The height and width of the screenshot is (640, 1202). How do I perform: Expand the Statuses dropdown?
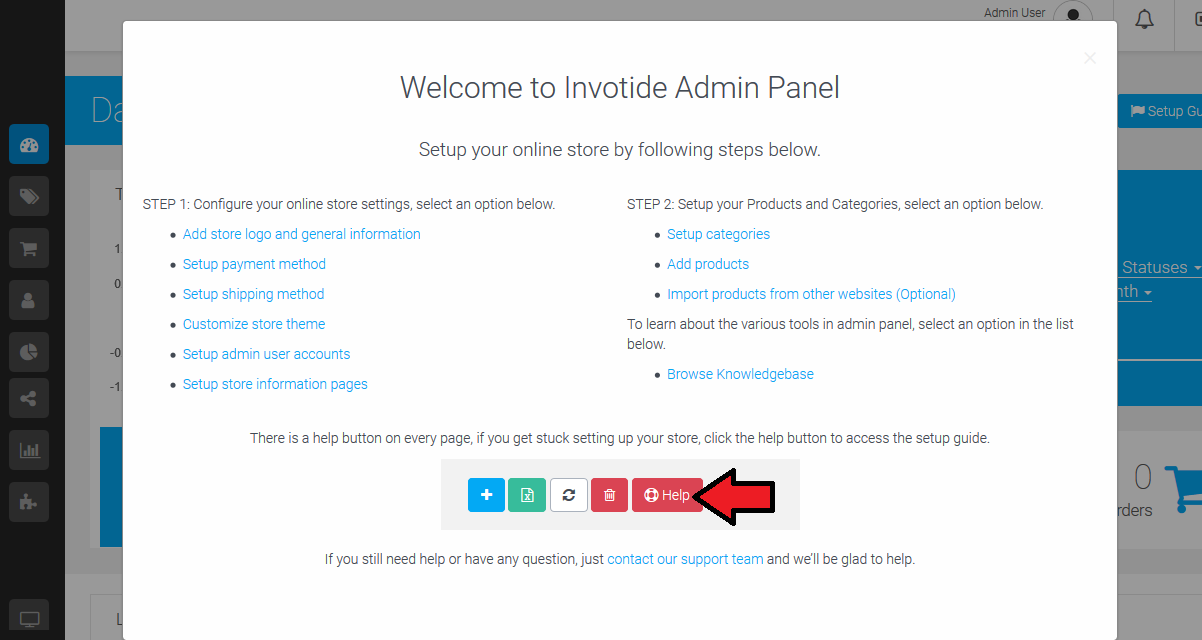point(1160,267)
